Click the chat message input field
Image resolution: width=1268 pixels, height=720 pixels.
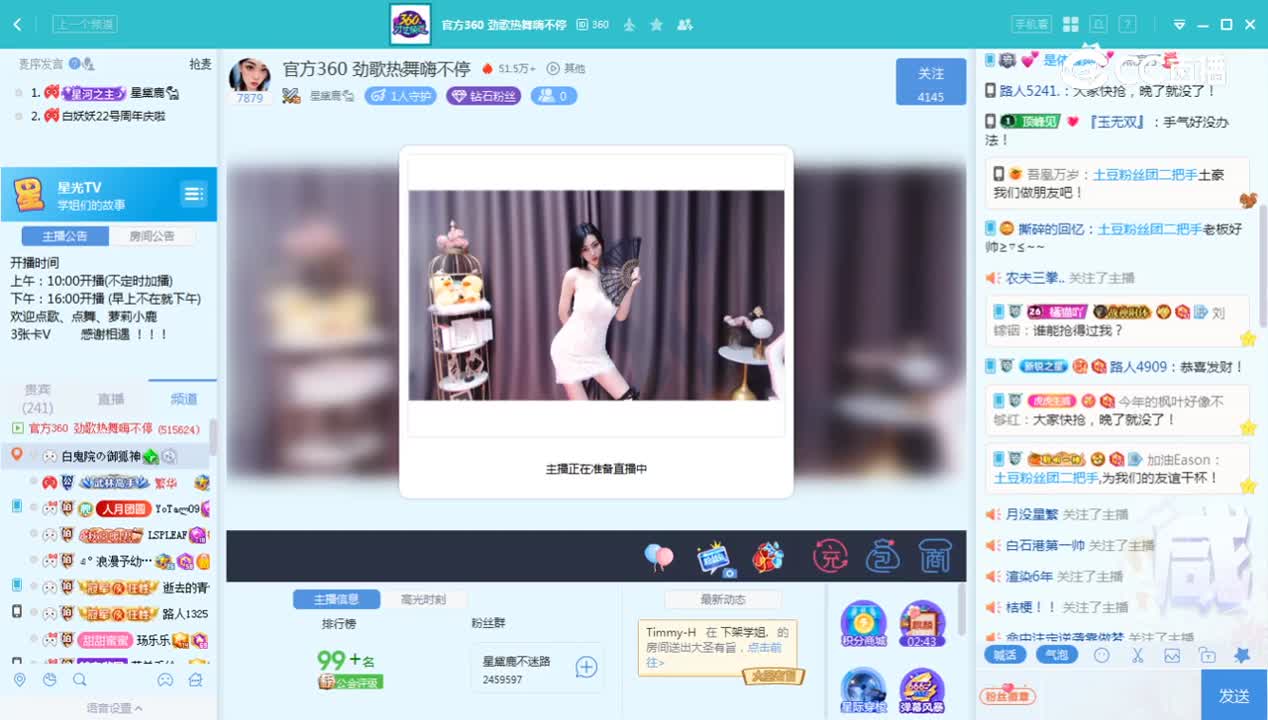1118,696
